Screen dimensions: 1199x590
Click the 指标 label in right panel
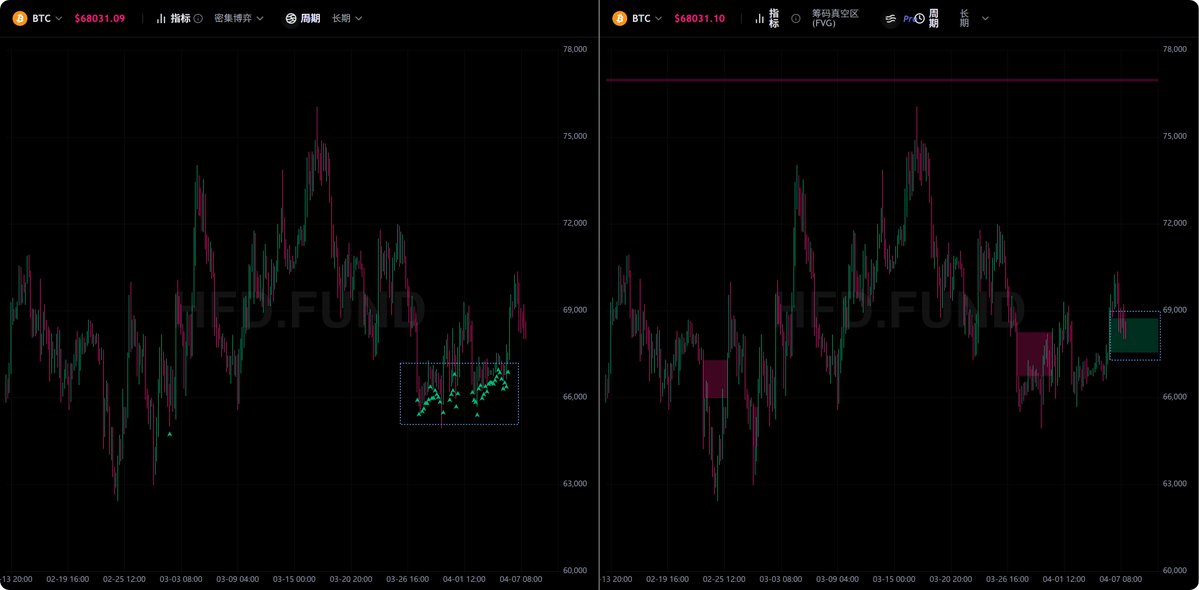(x=775, y=18)
